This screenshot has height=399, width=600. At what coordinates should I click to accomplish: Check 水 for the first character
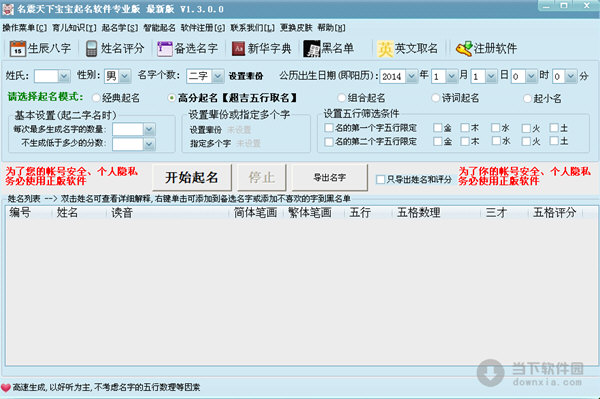click(496, 128)
